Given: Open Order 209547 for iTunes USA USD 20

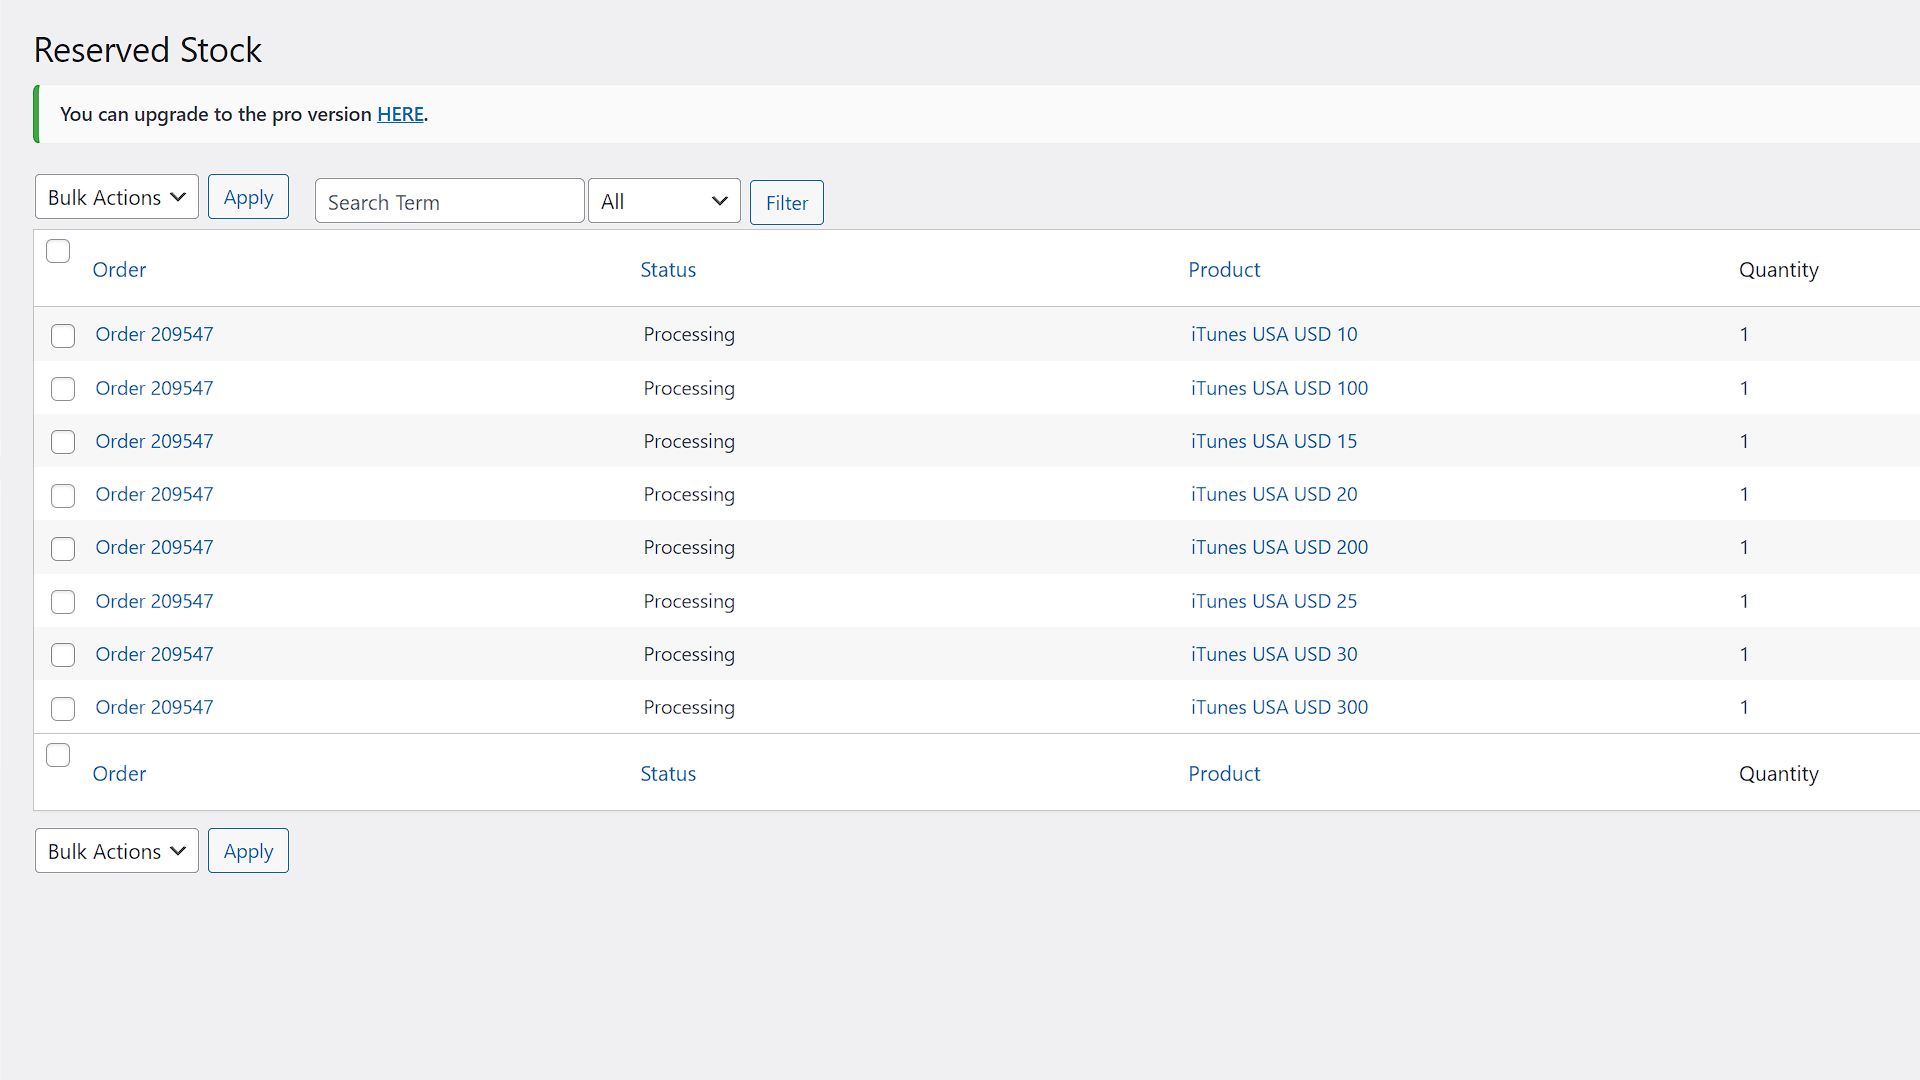Looking at the screenshot, I should coord(154,494).
